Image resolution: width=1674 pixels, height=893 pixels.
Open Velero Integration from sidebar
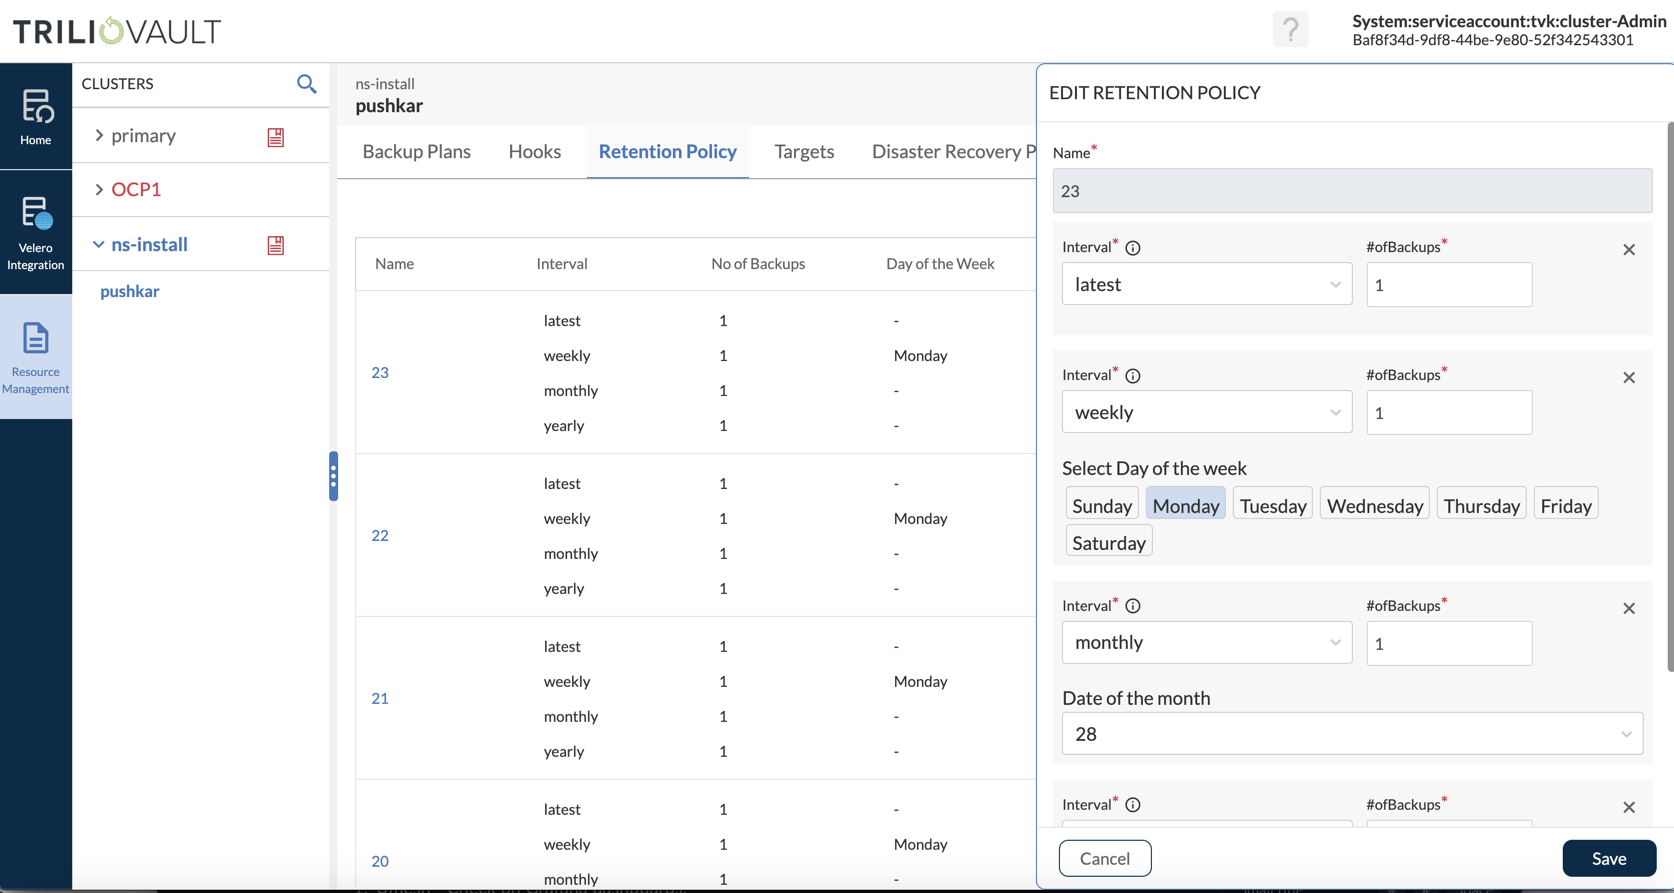[36, 232]
